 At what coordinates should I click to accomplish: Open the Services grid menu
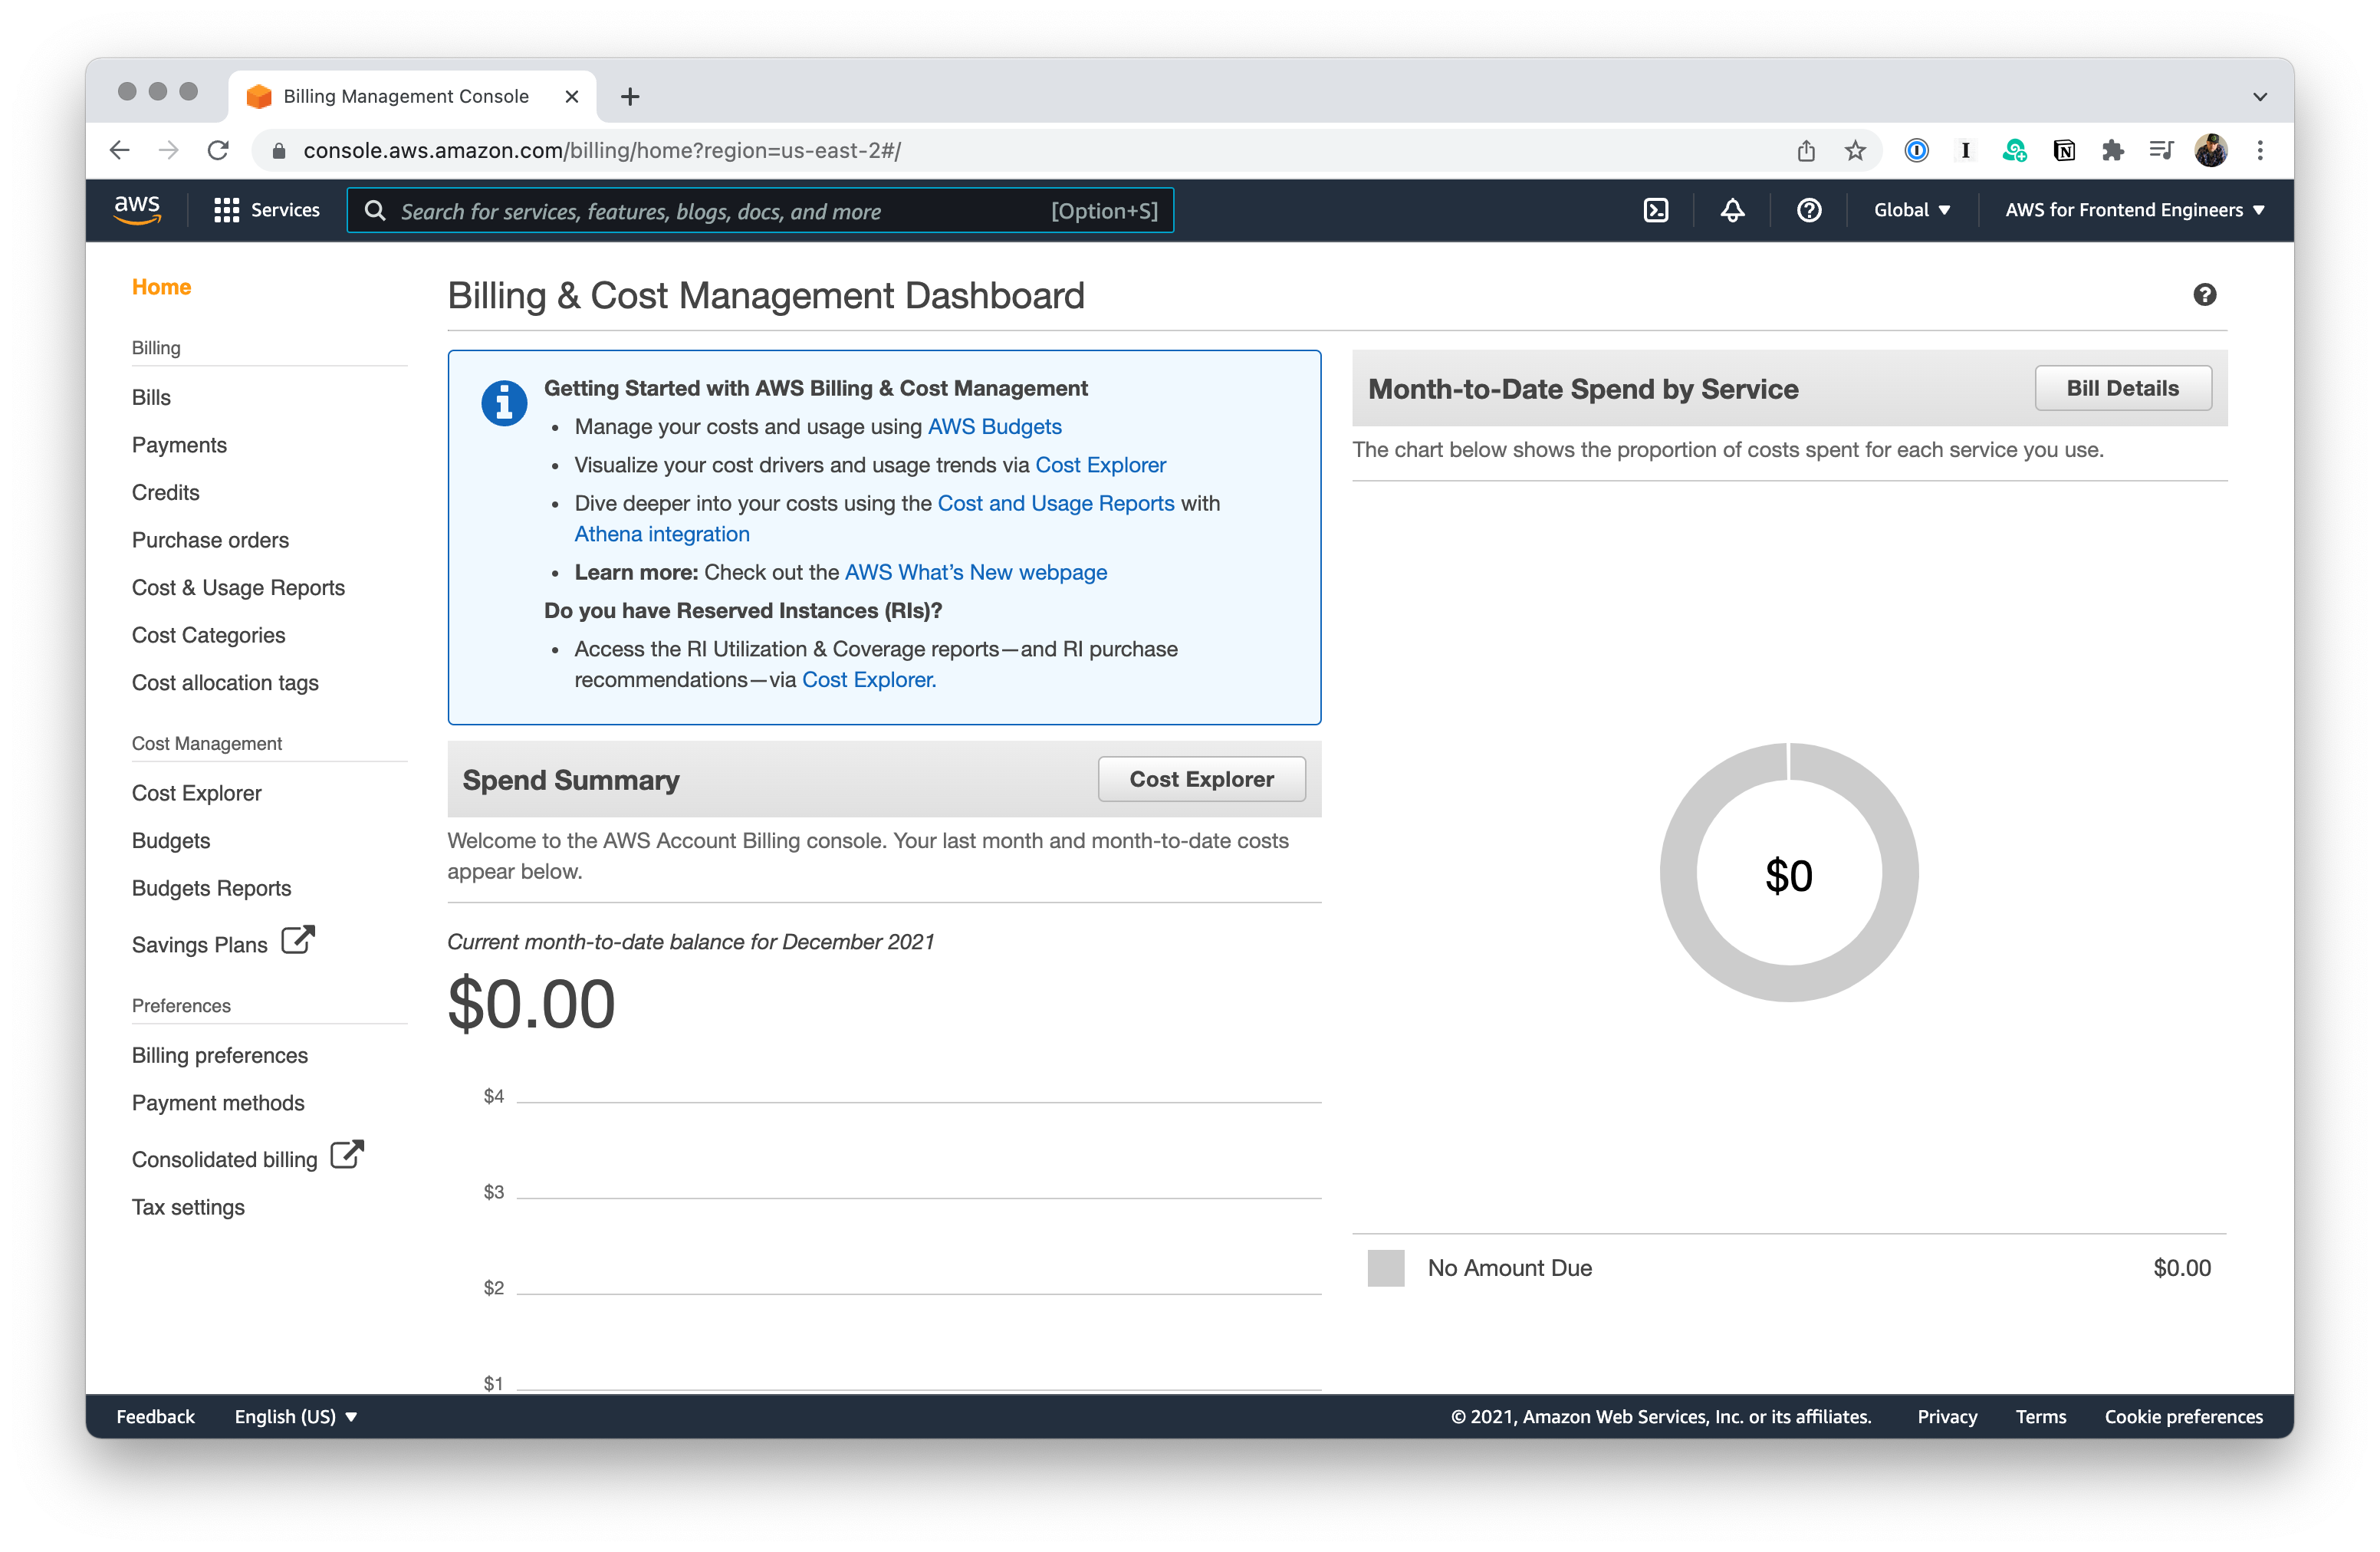click(267, 210)
